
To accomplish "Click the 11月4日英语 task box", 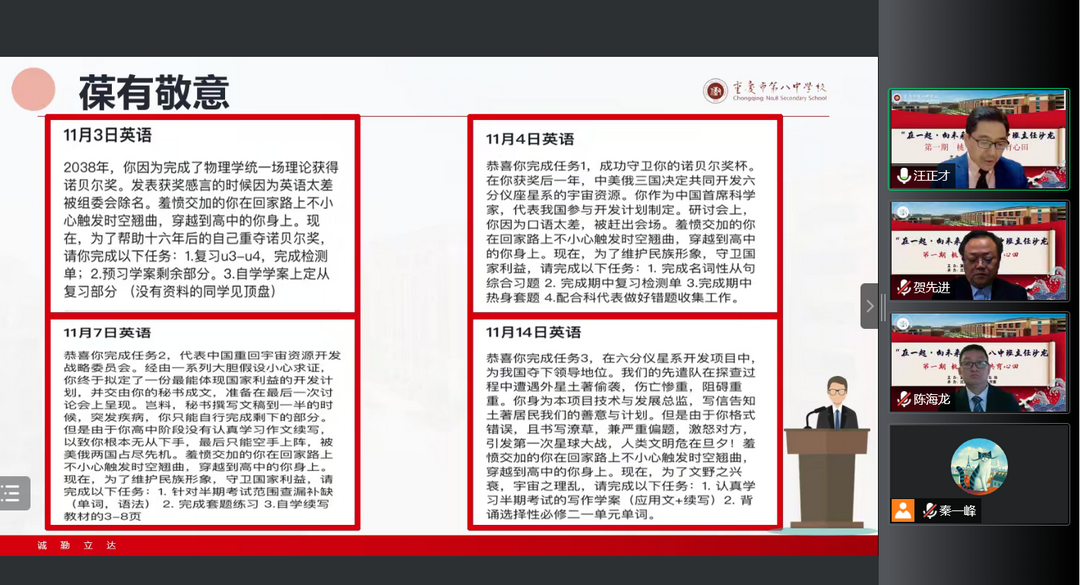I will coord(625,214).
